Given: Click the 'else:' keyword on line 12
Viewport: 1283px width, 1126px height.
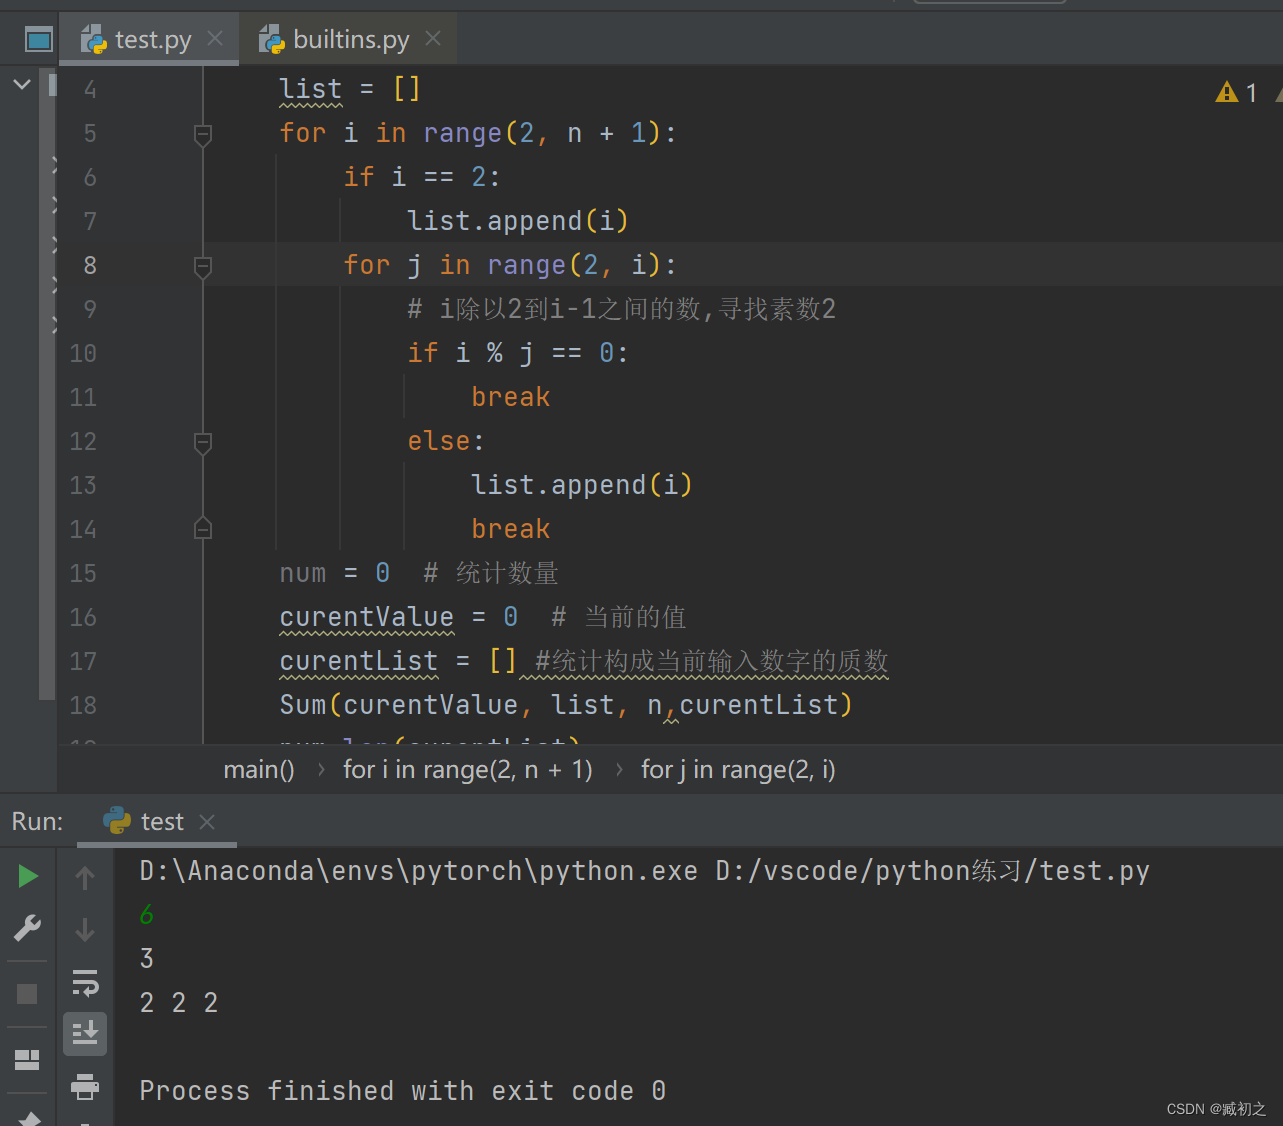Looking at the screenshot, I should [x=446, y=441].
